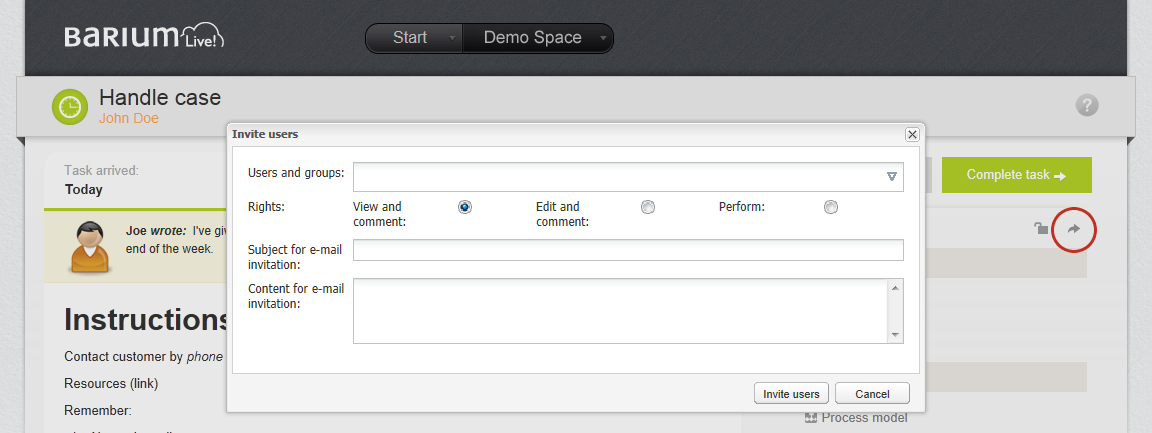Open the Demo Space dropdown arrow
Viewport: 1152px width, 433px height.
pos(603,38)
